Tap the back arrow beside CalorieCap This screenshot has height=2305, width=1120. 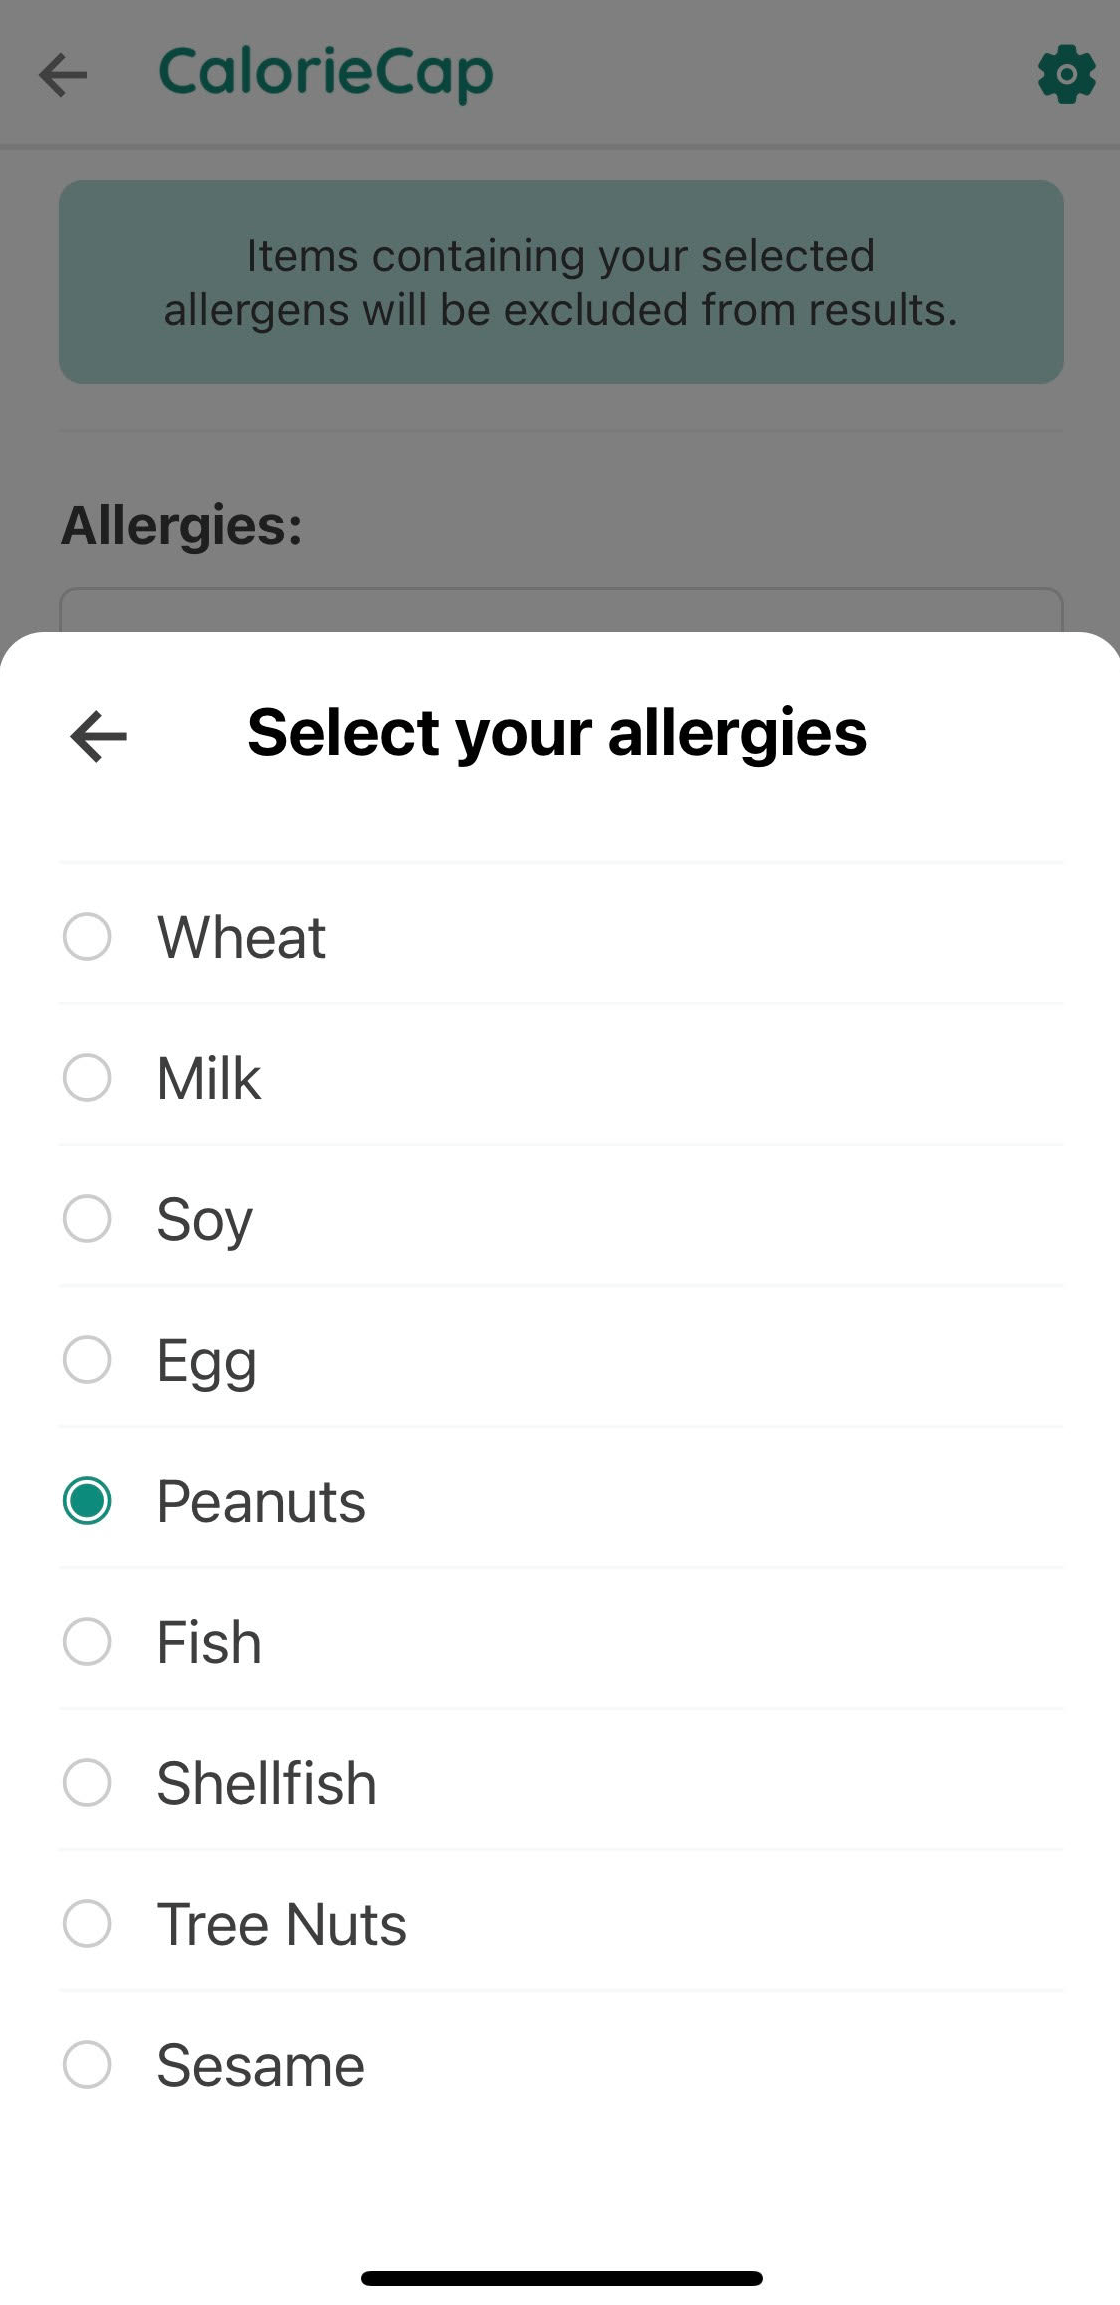point(63,75)
